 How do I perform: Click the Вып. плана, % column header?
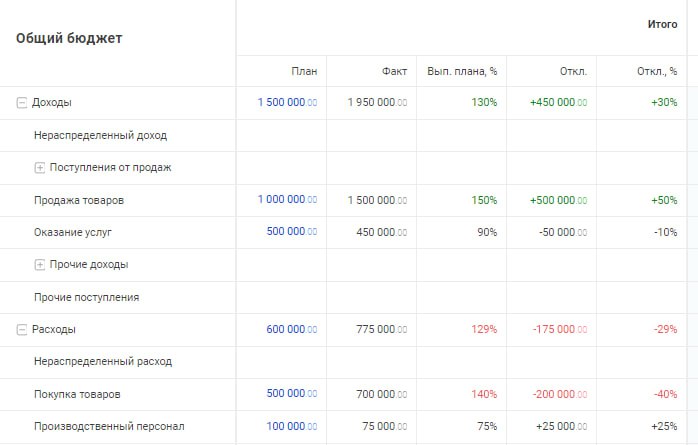[x=462, y=71]
